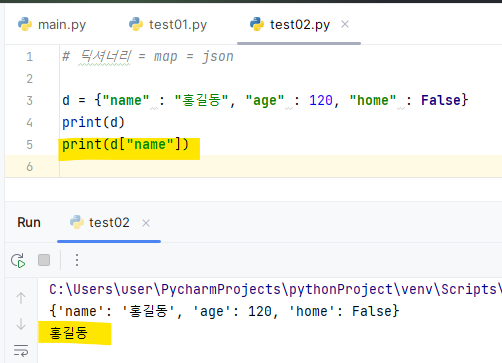Viewport: 502px width, 363px height.
Task: Close the test02.py editor tab
Action: pyautogui.click(x=345, y=24)
